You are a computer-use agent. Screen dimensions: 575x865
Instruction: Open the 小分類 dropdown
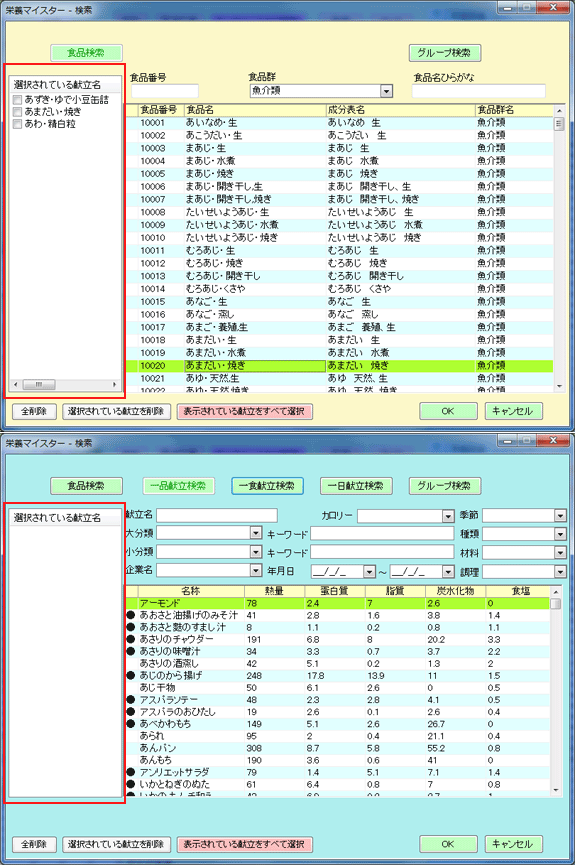255,552
